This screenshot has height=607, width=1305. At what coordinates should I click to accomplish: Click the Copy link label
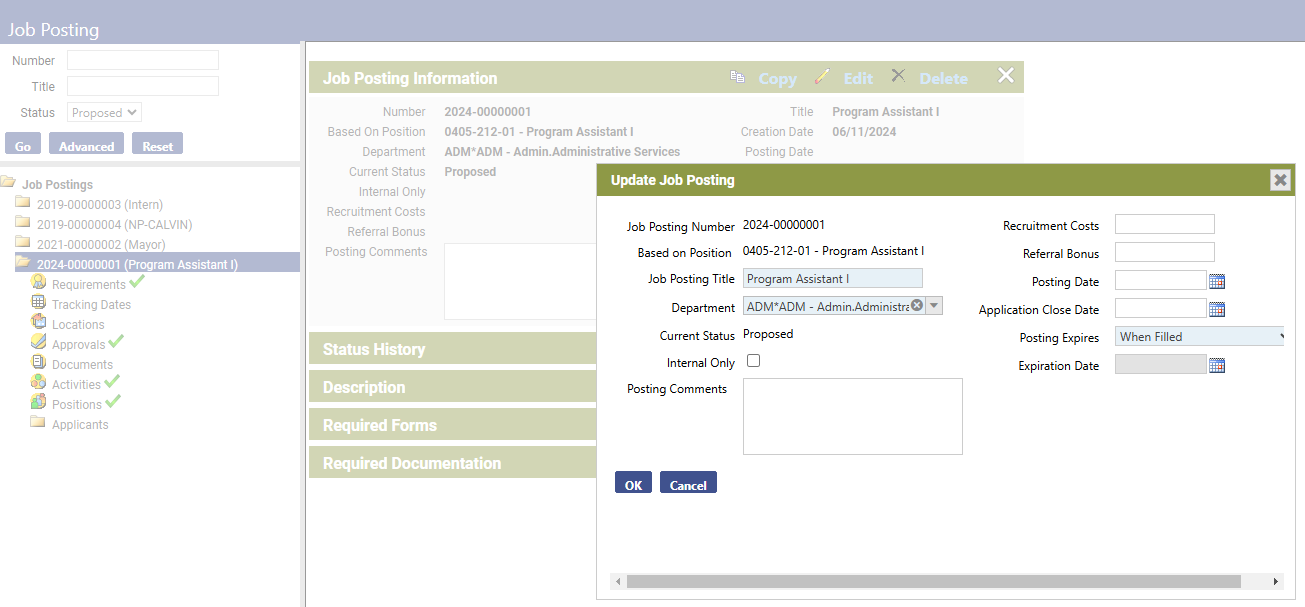pyautogui.click(x=777, y=78)
